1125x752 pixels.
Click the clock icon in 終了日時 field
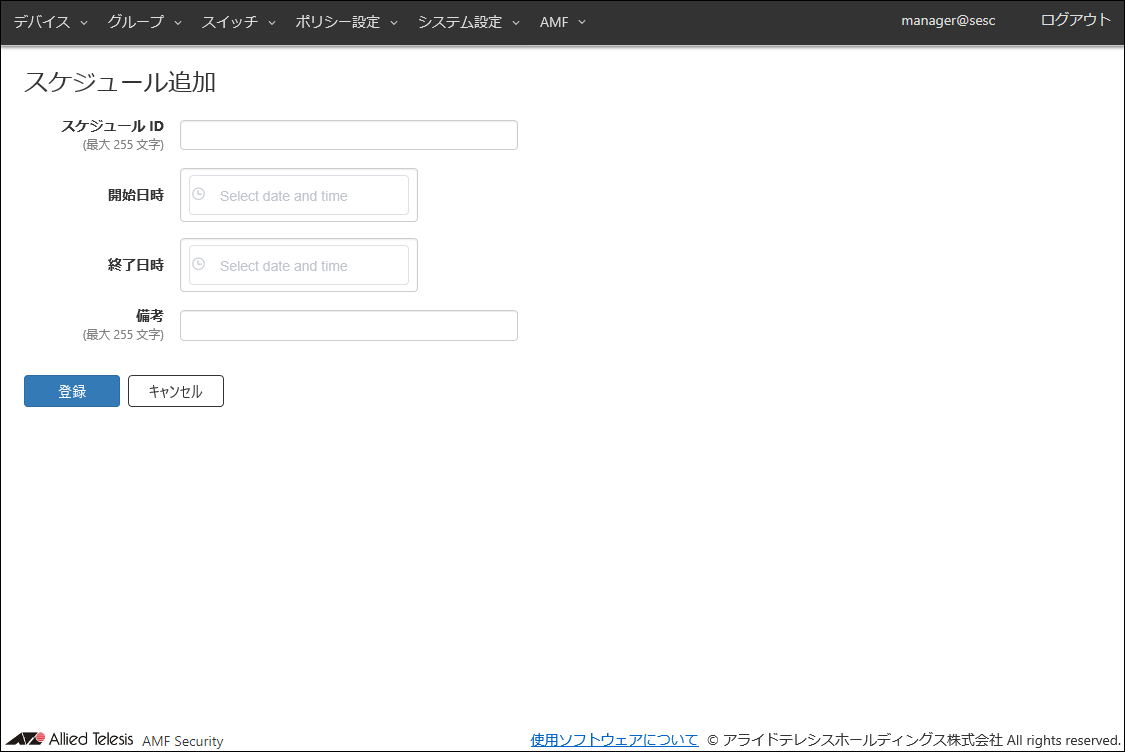pos(198,265)
